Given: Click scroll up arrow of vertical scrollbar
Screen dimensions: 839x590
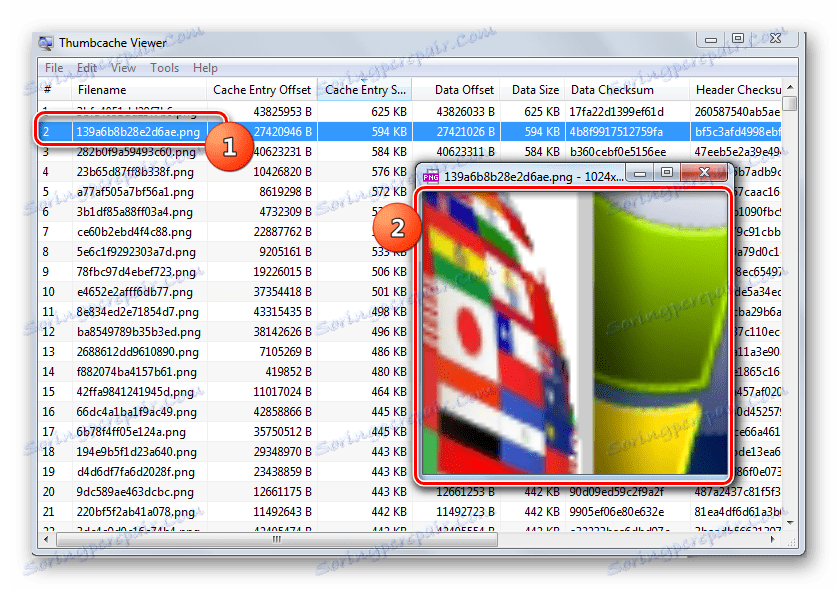Looking at the screenshot, I should [x=790, y=87].
